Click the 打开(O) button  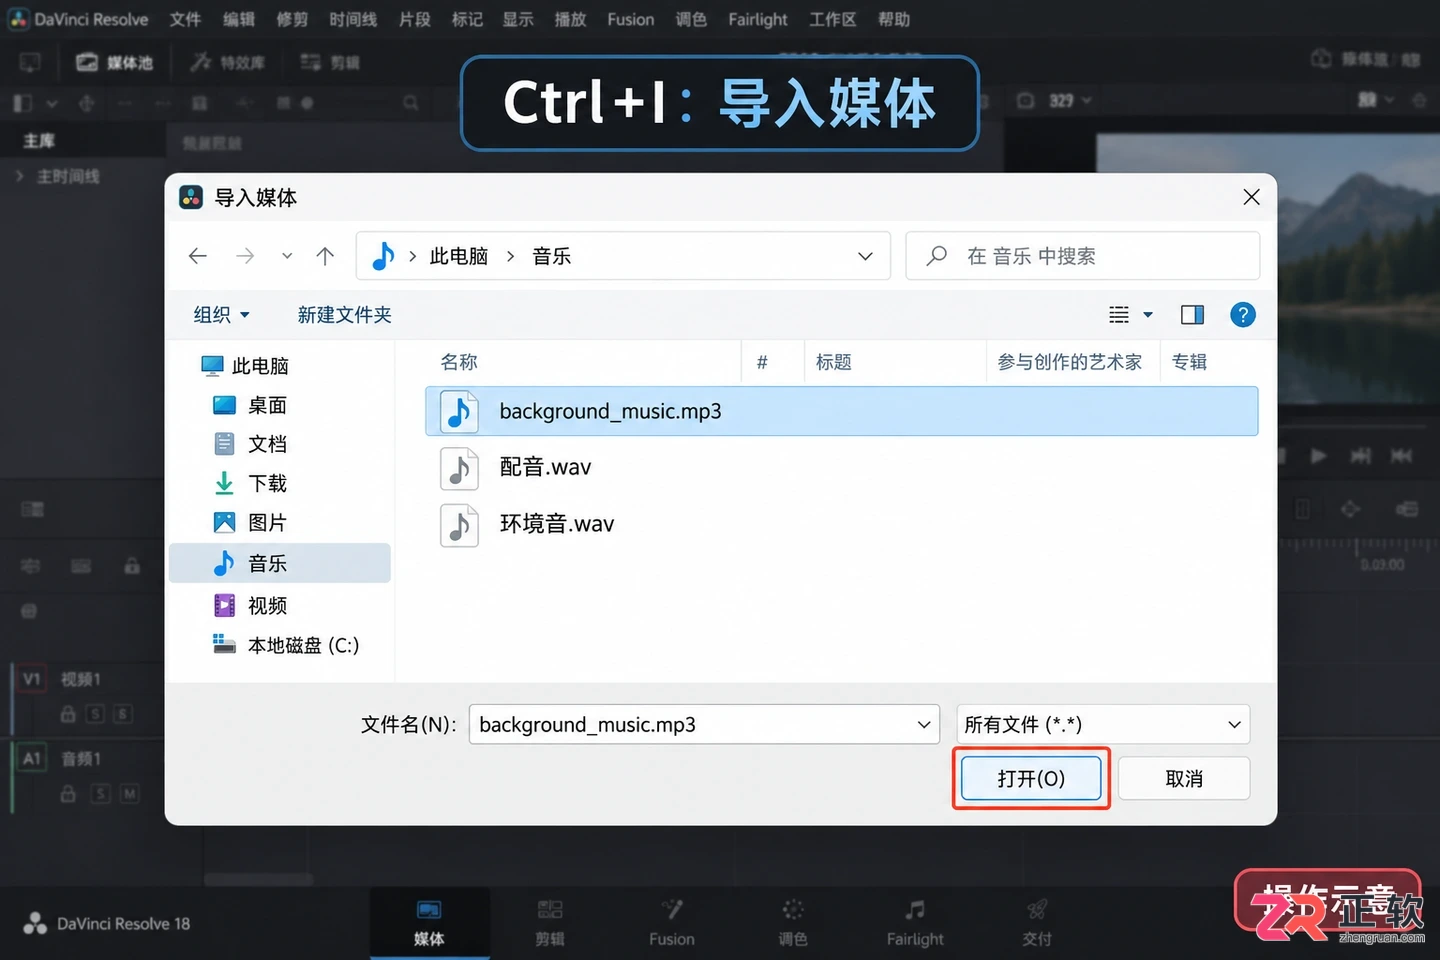(1031, 778)
